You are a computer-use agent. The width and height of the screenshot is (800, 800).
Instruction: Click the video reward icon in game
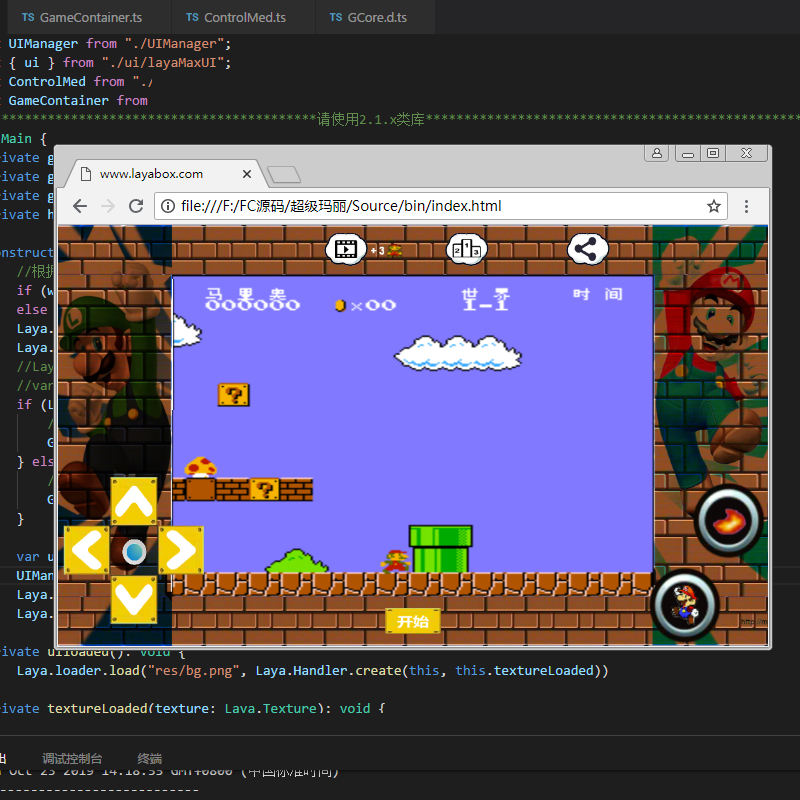(346, 249)
